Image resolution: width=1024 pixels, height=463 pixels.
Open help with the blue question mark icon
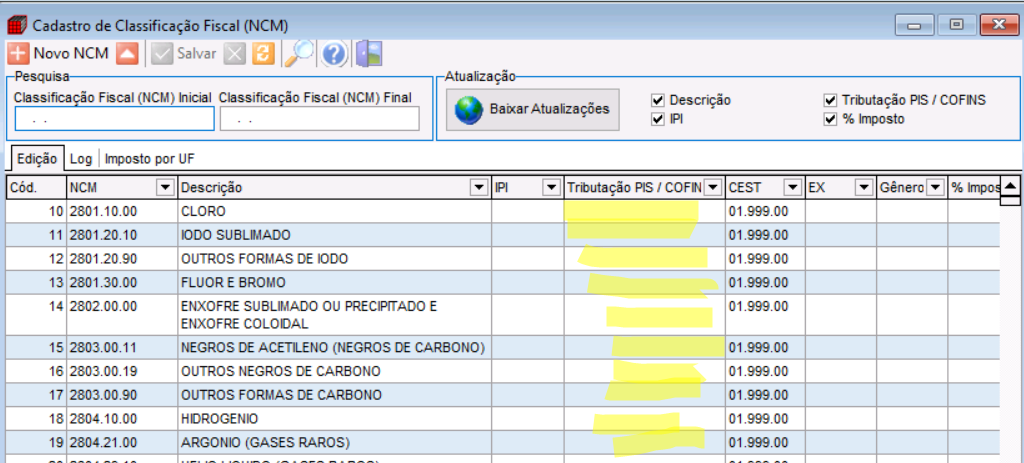point(334,54)
